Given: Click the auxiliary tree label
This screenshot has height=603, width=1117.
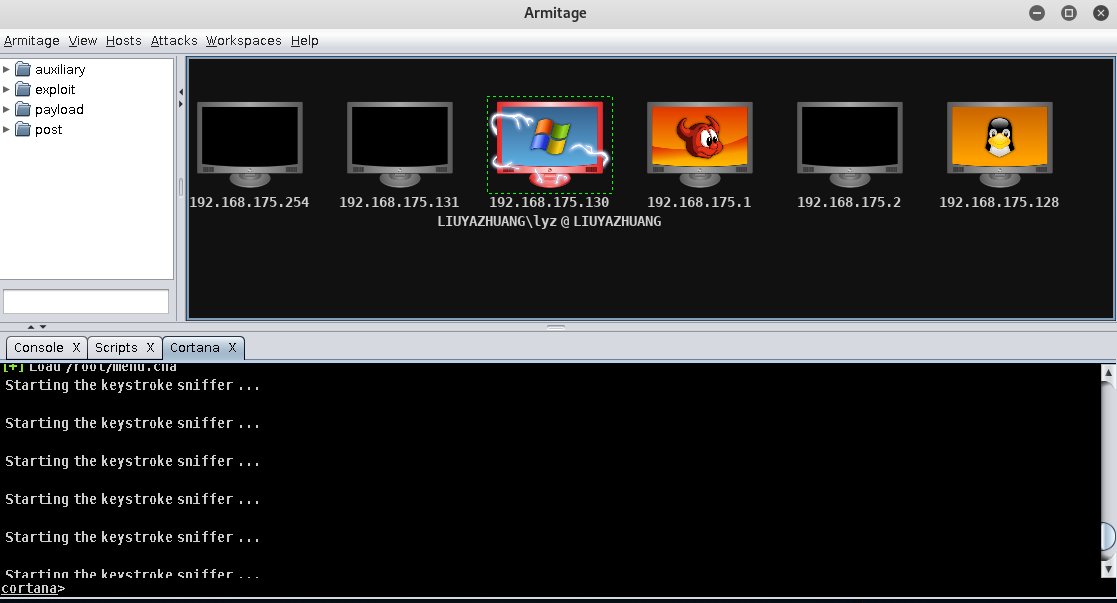Looking at the screenshot, I should click(x=60, y=69).
